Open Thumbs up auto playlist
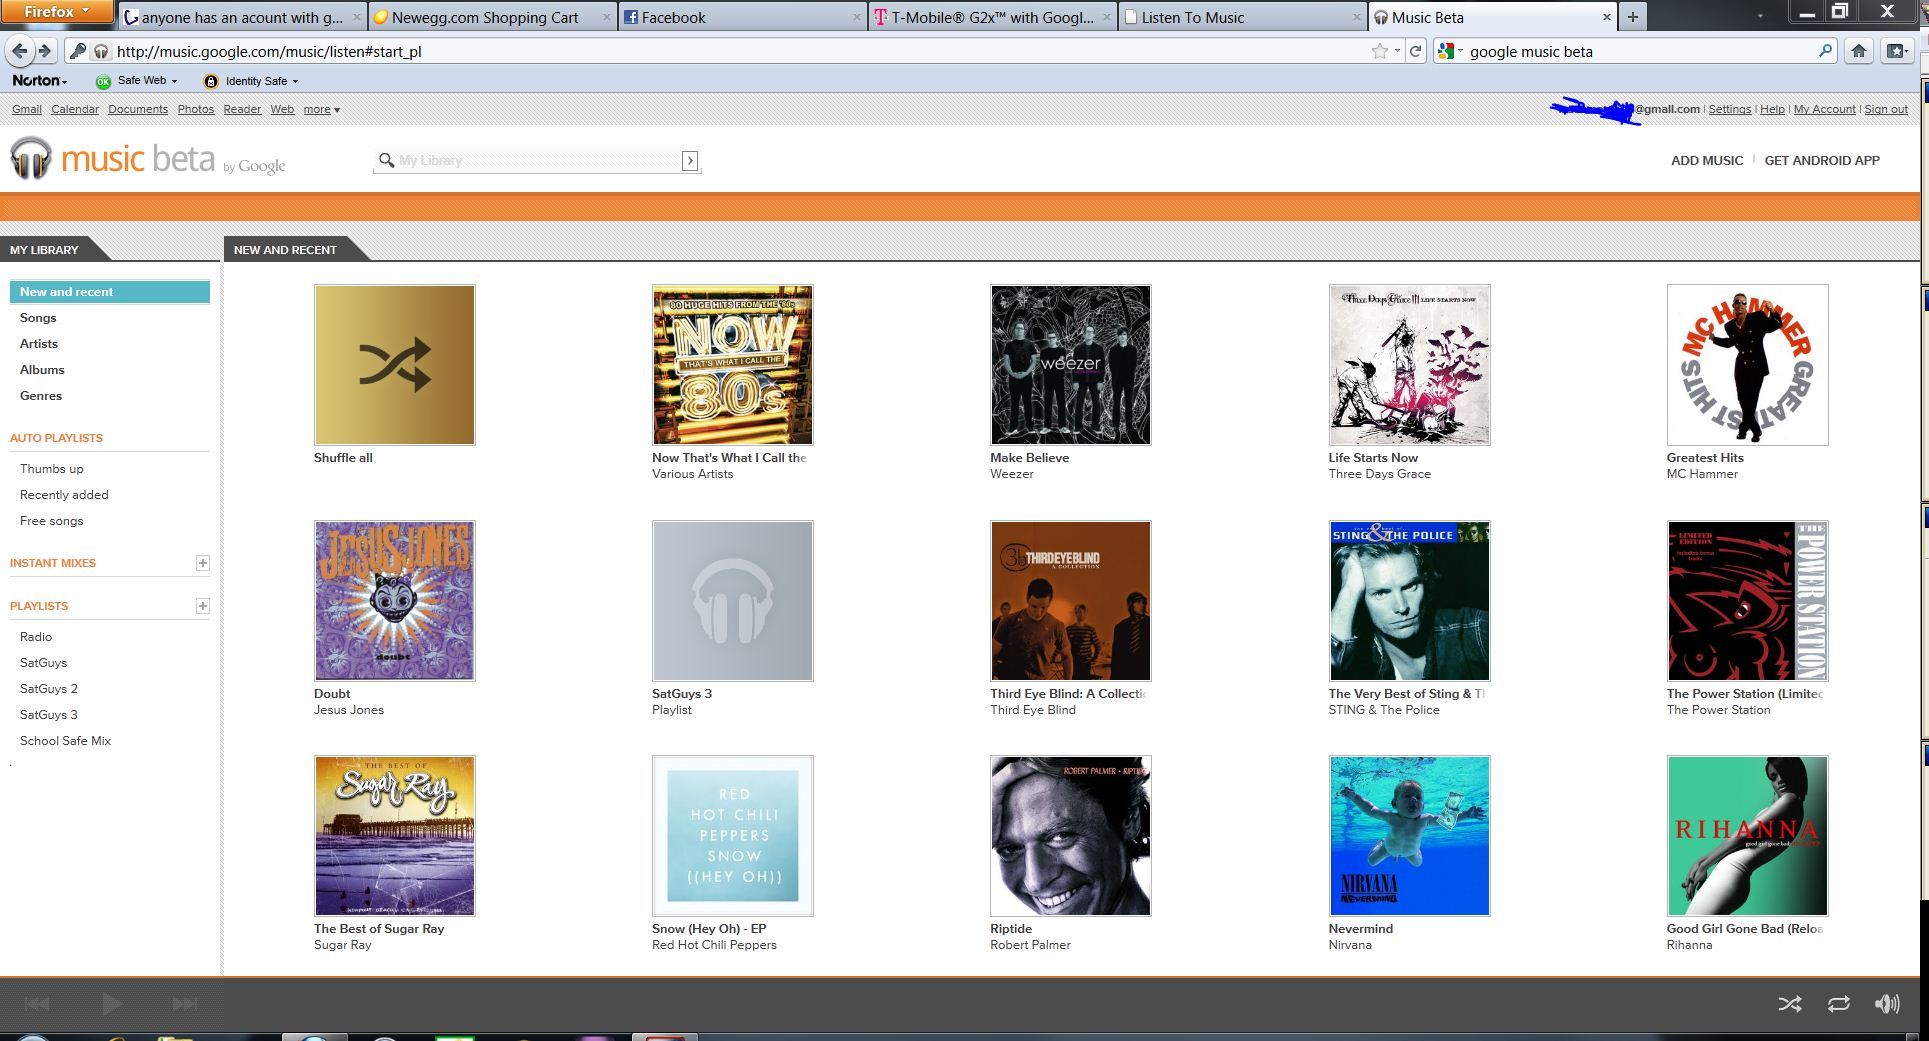This screenshot has height=1041, width=1929. coord(52,469)
